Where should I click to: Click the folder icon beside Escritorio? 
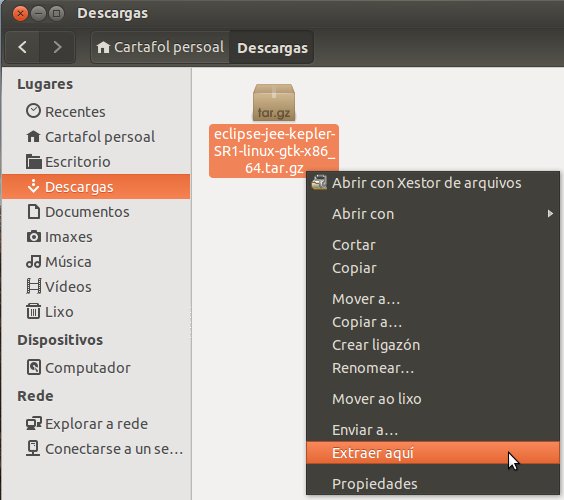tap(33, 162)
